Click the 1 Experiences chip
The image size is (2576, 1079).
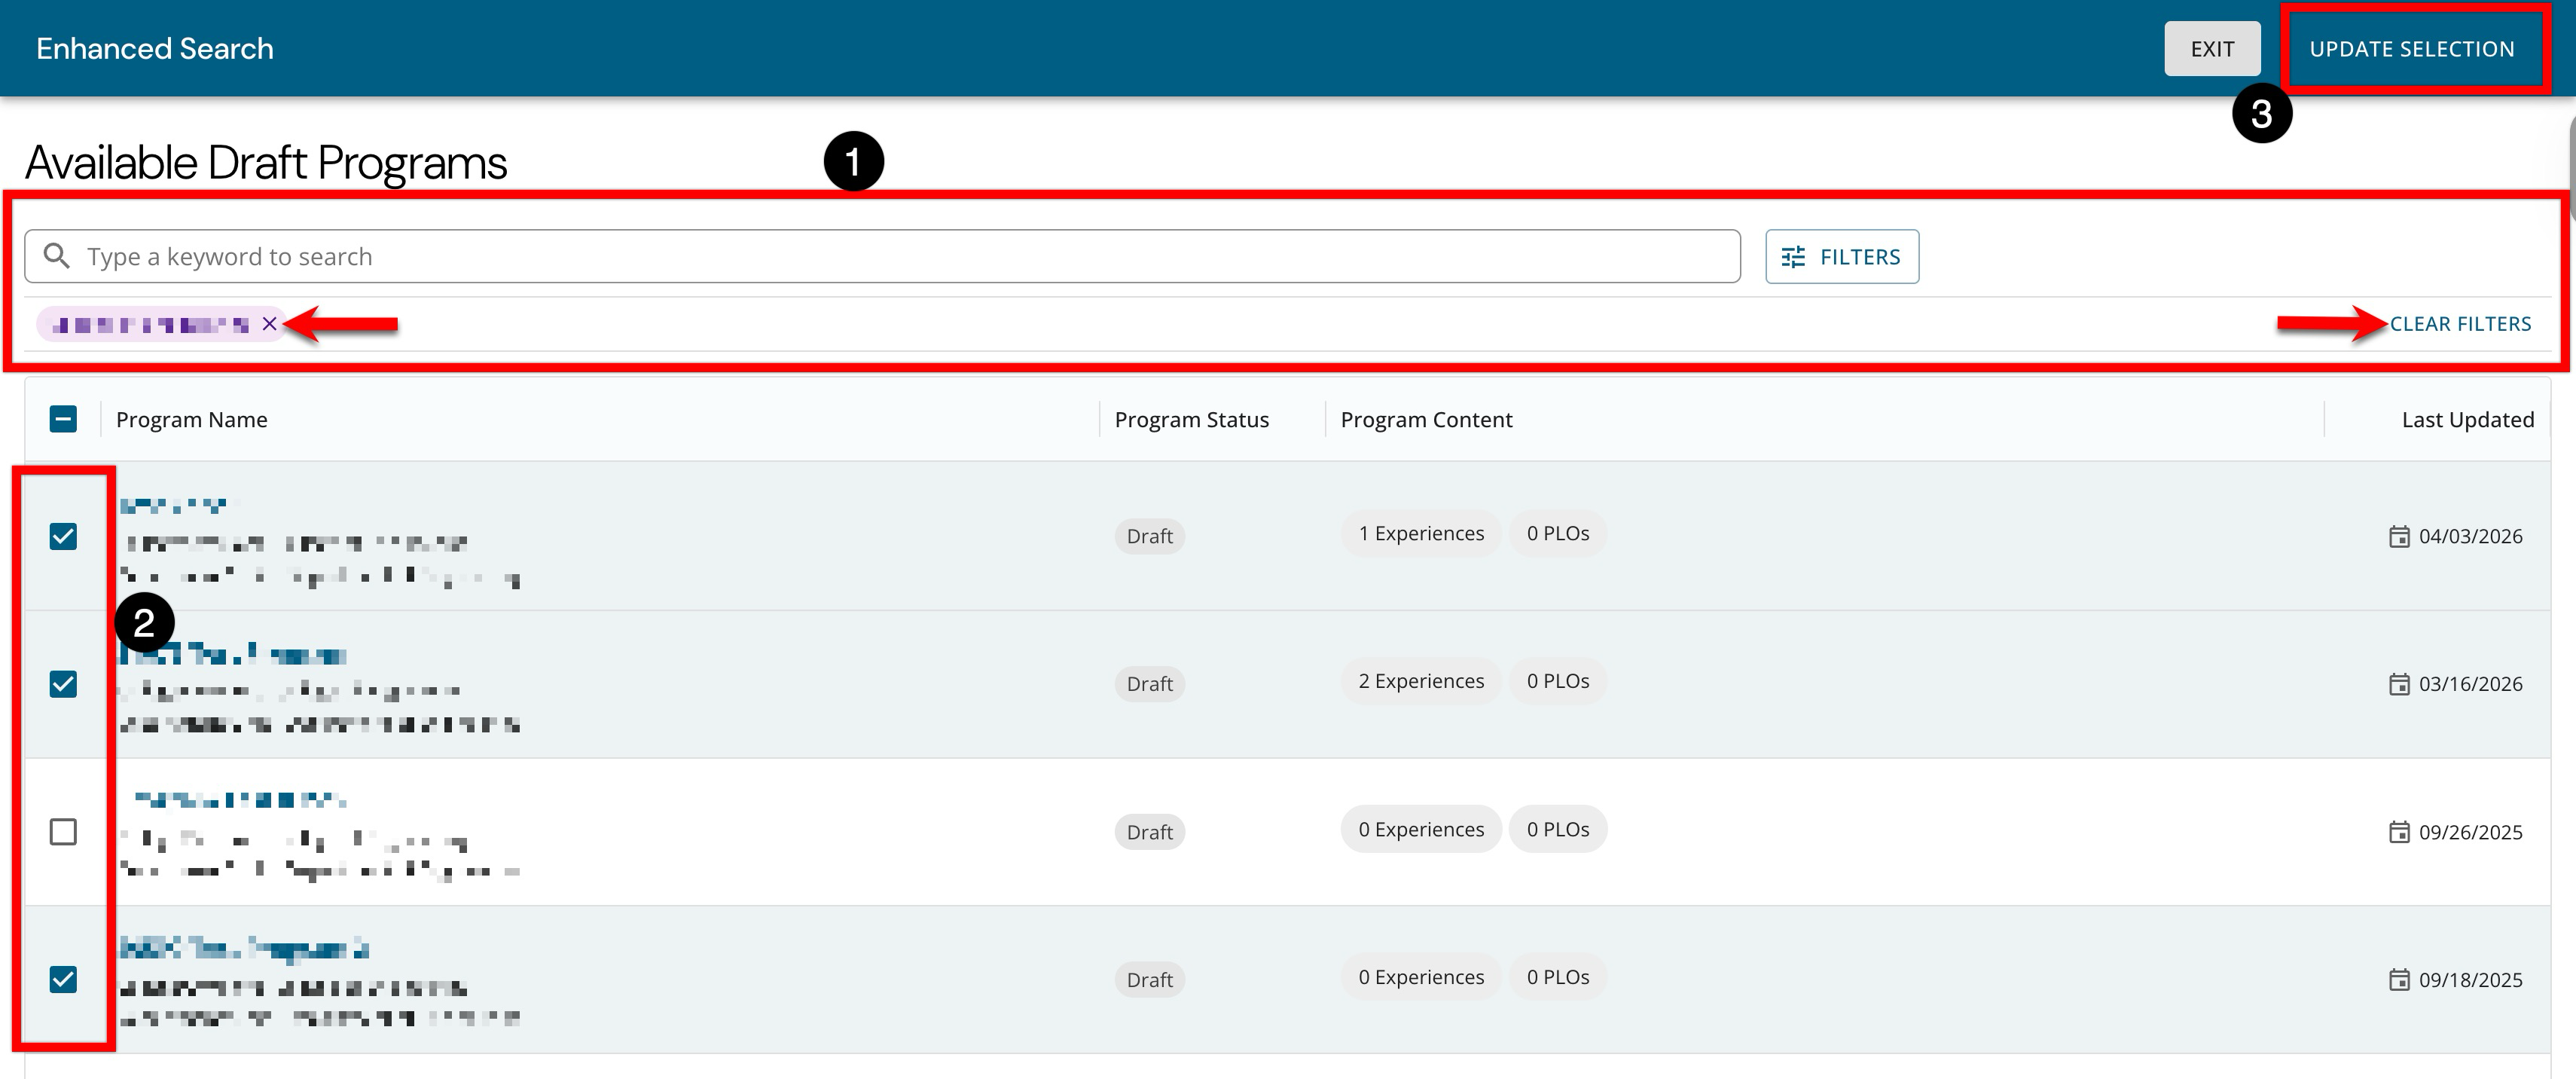(1421, 534)
